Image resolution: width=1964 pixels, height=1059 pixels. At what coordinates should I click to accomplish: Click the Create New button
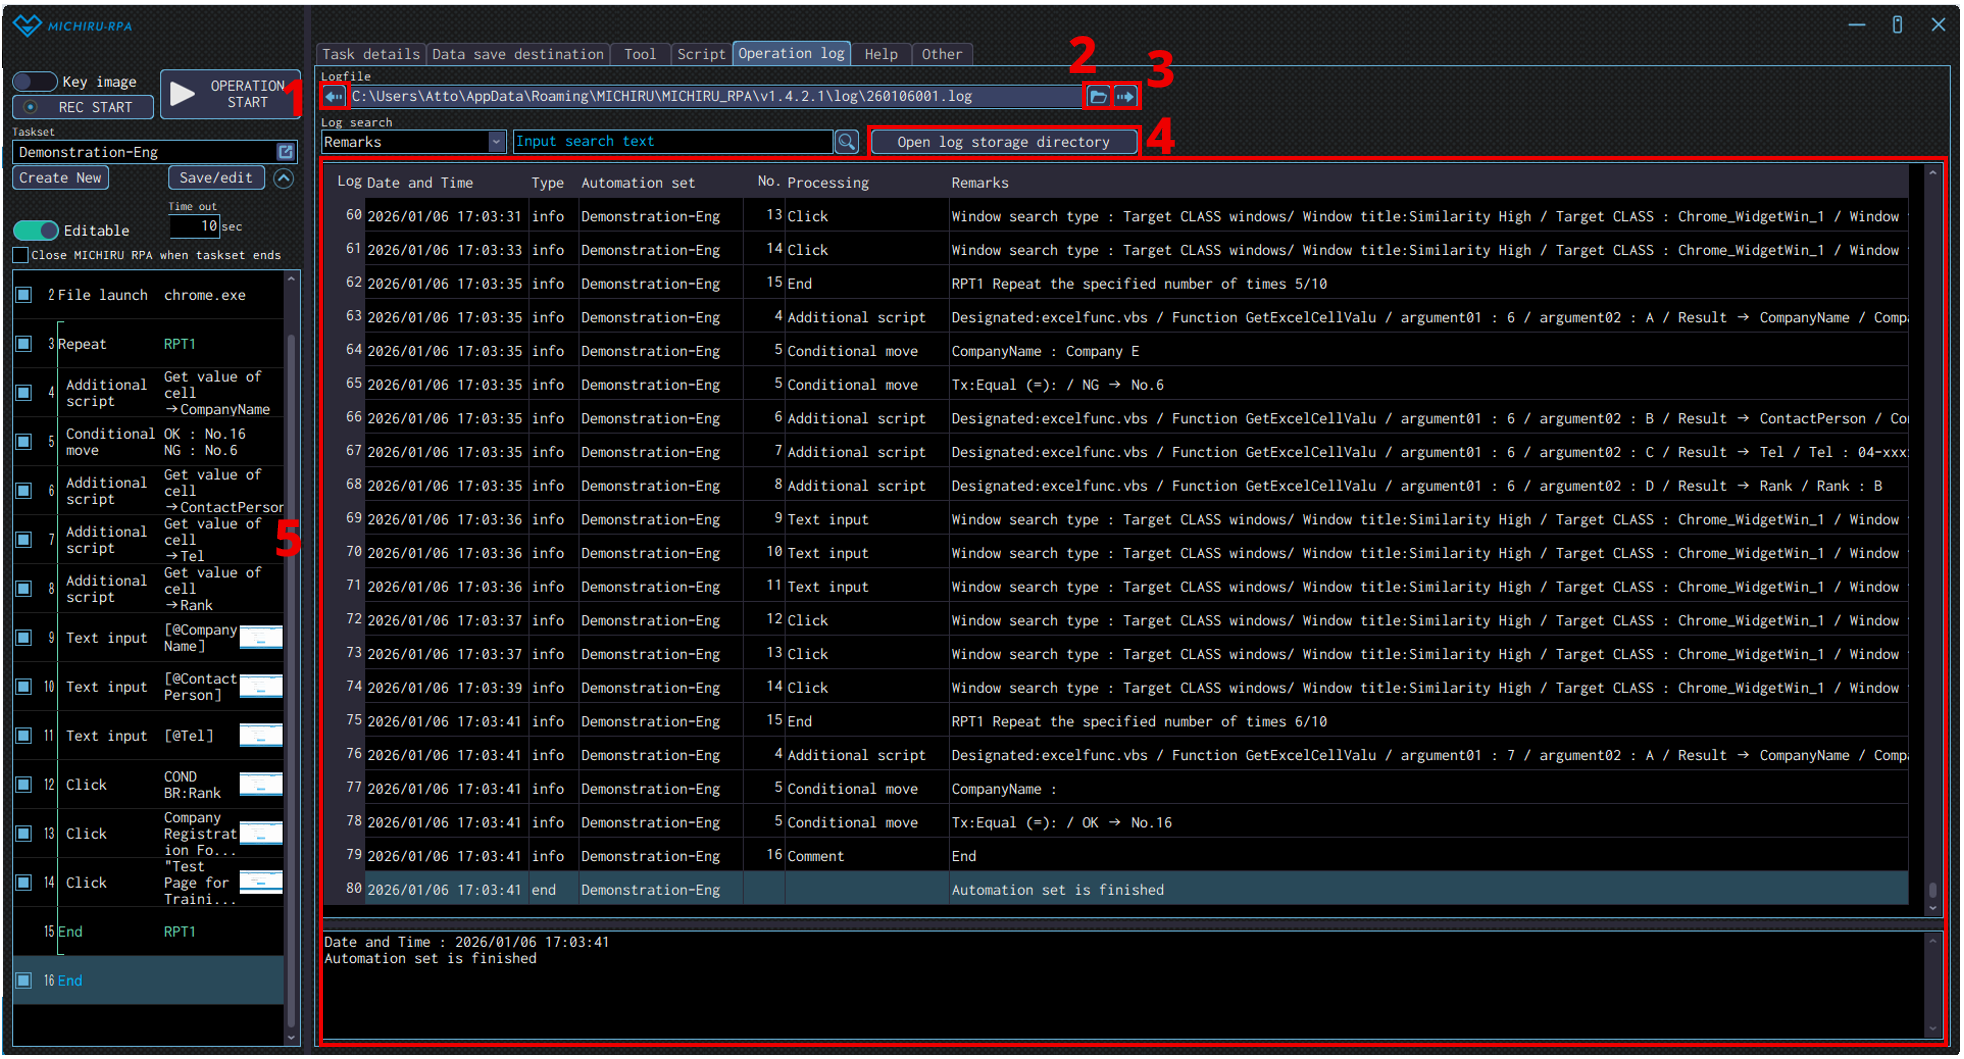tap(60, 178)
